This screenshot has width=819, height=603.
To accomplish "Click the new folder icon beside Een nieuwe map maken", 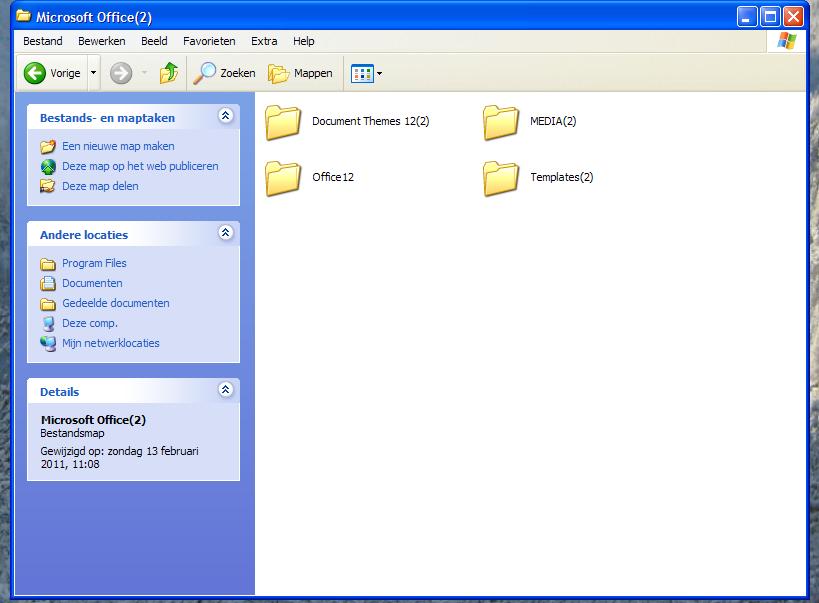I will coord(48,147).
